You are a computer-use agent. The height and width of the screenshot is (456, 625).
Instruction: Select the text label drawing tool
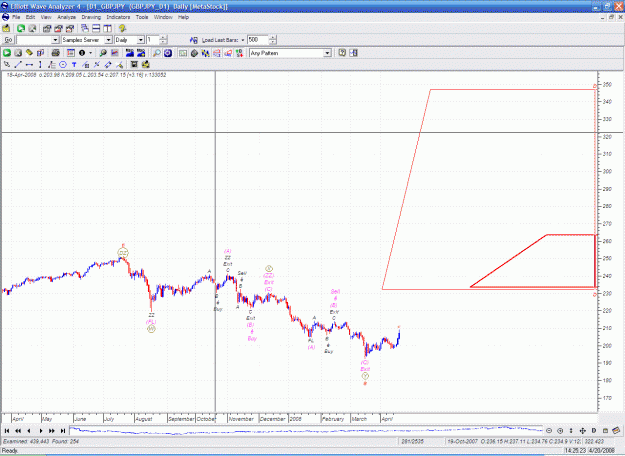coord(74,65)
